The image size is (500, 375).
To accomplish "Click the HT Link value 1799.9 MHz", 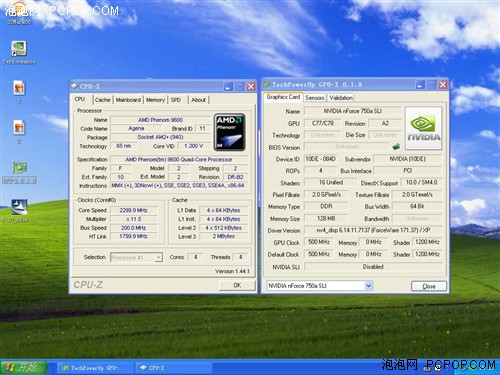I will (133, 236).
